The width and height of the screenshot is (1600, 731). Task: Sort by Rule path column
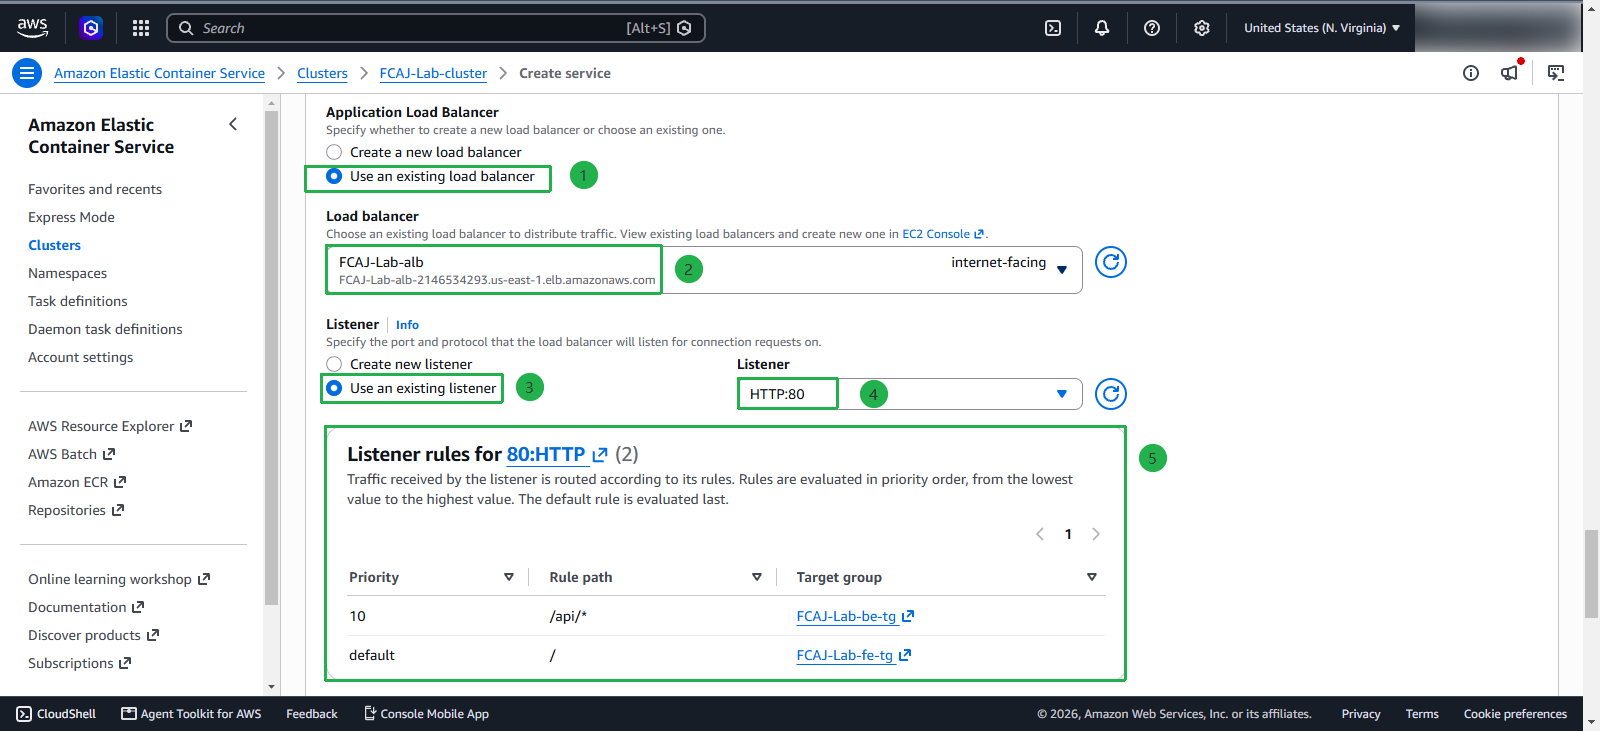click(757, 577)
